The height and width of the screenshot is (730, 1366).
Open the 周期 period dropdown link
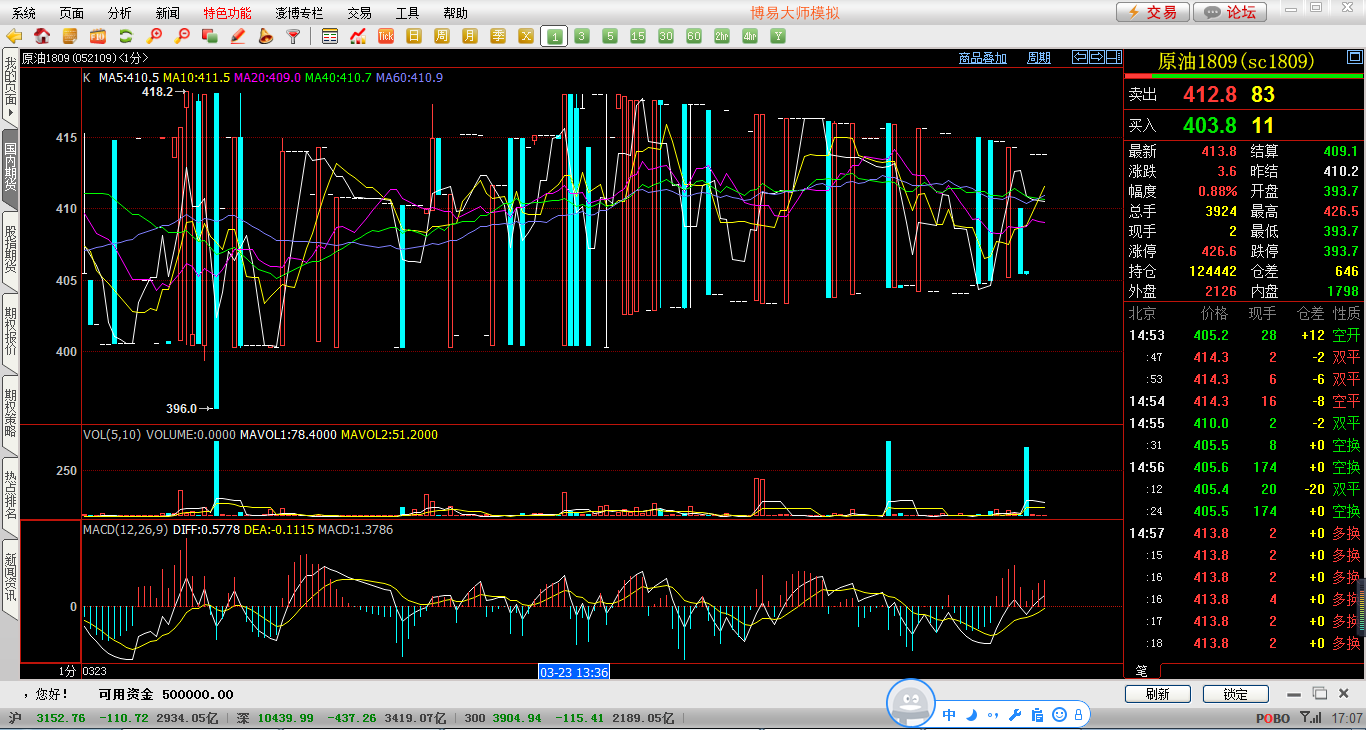[x=1039, y=58]
